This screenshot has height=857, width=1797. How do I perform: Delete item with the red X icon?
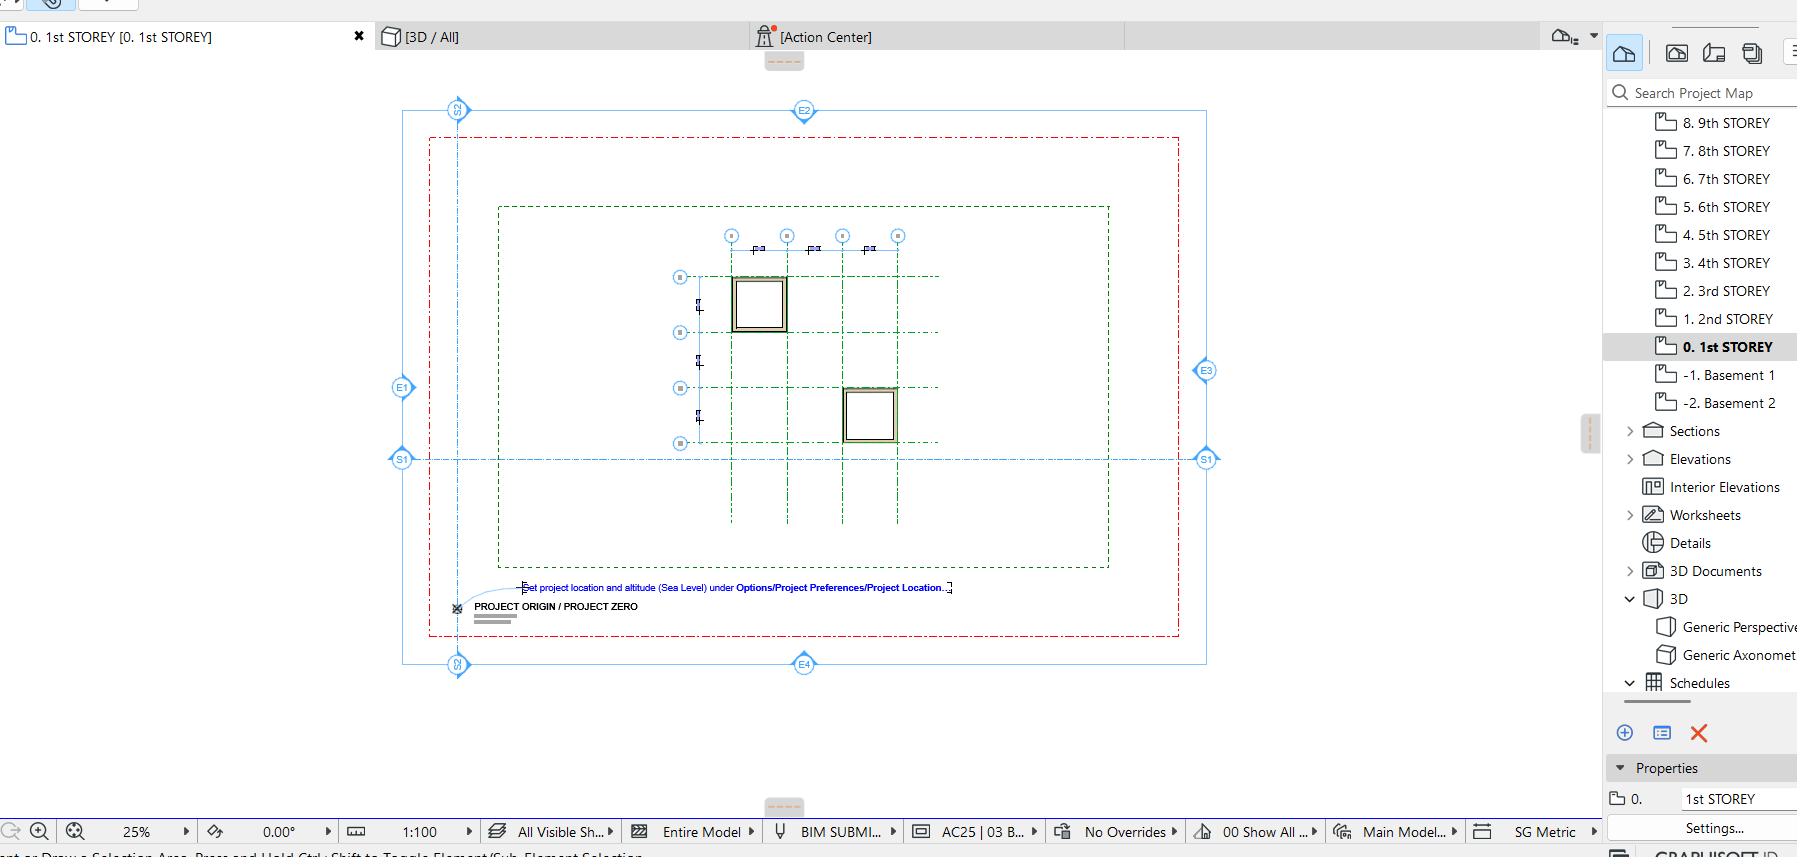pos(1698,733)
